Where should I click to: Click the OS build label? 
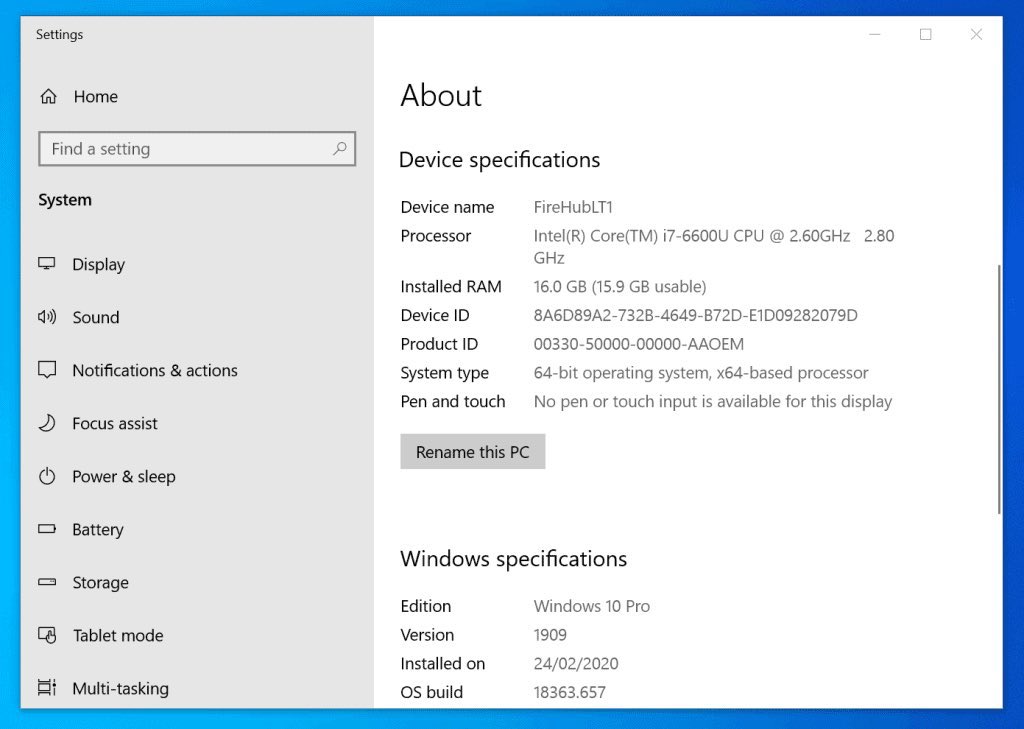click(x=431, y=692)
